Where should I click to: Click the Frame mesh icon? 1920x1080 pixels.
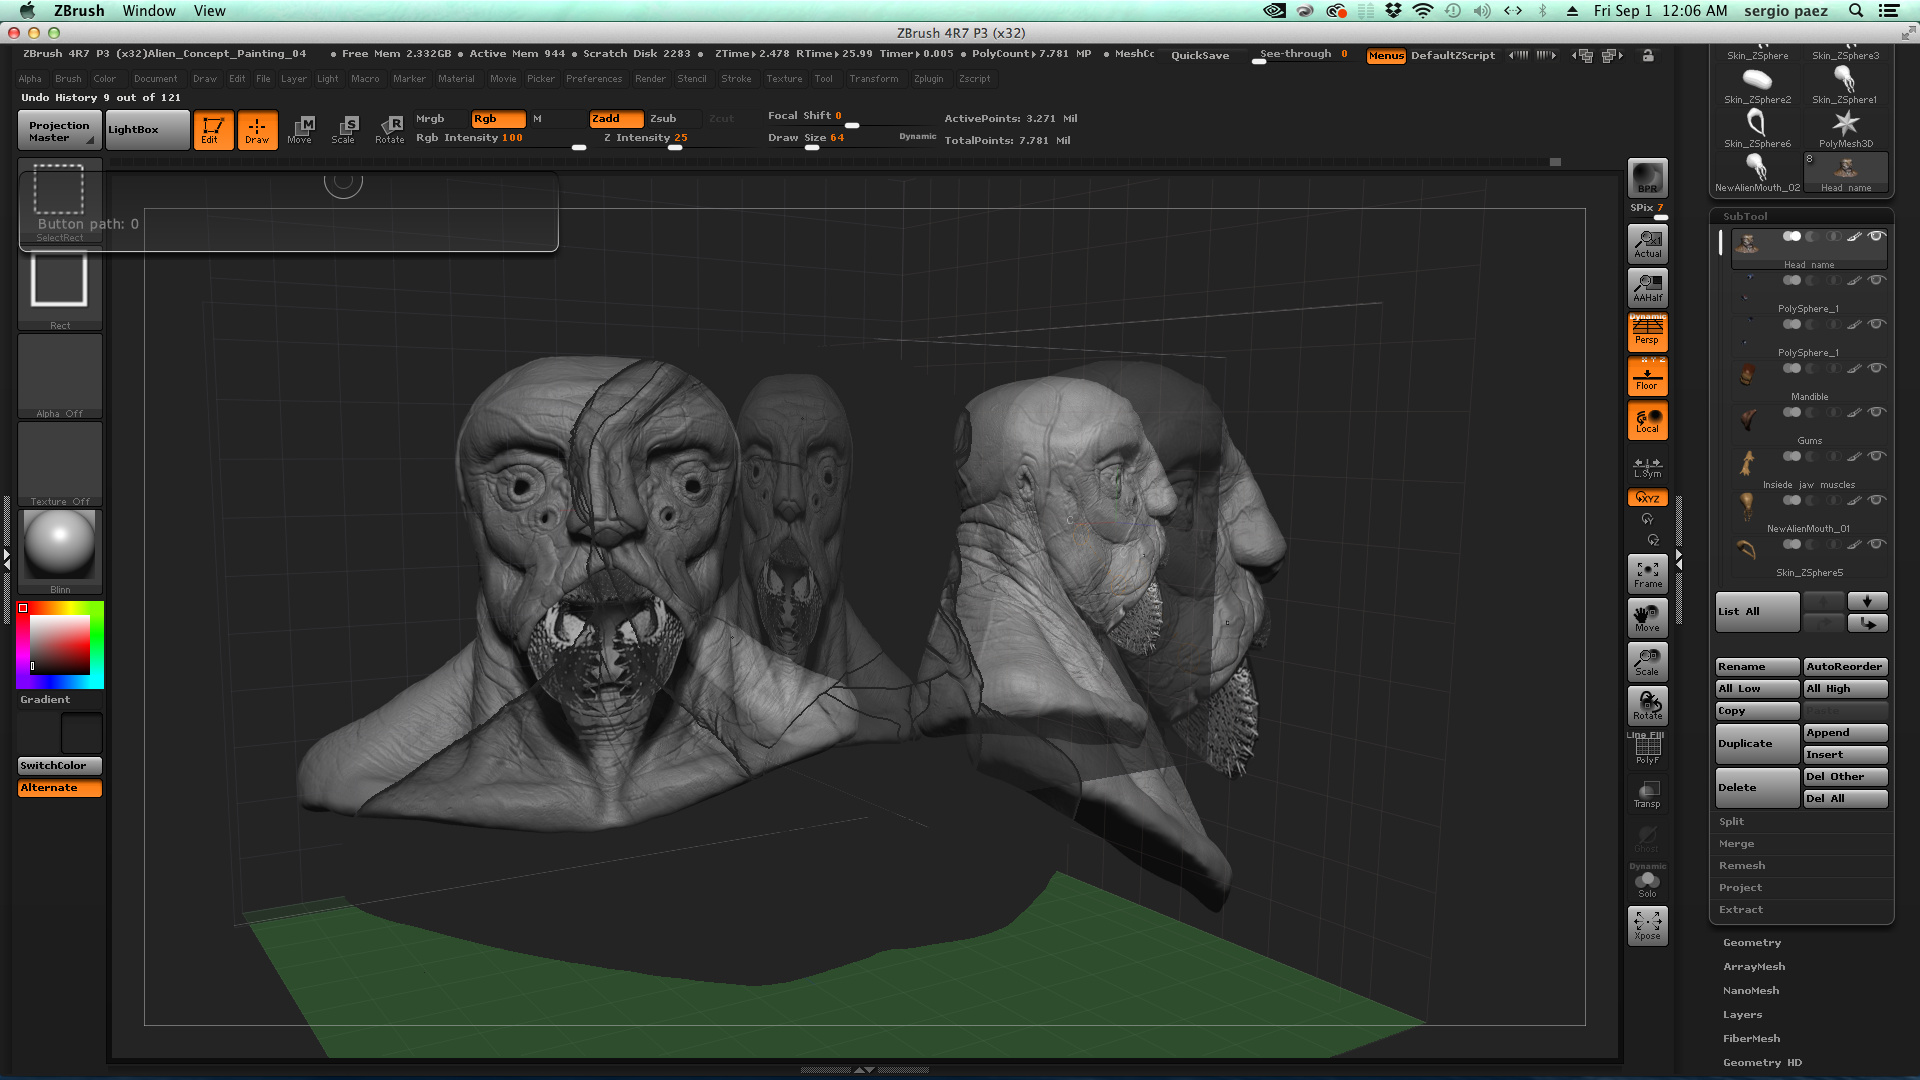point(1647,573)
